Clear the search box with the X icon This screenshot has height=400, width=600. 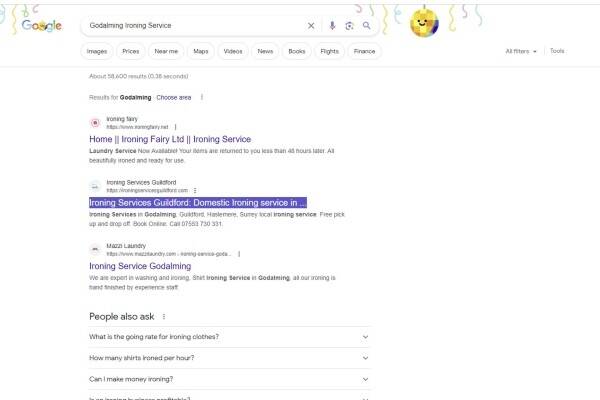[311, 26]
